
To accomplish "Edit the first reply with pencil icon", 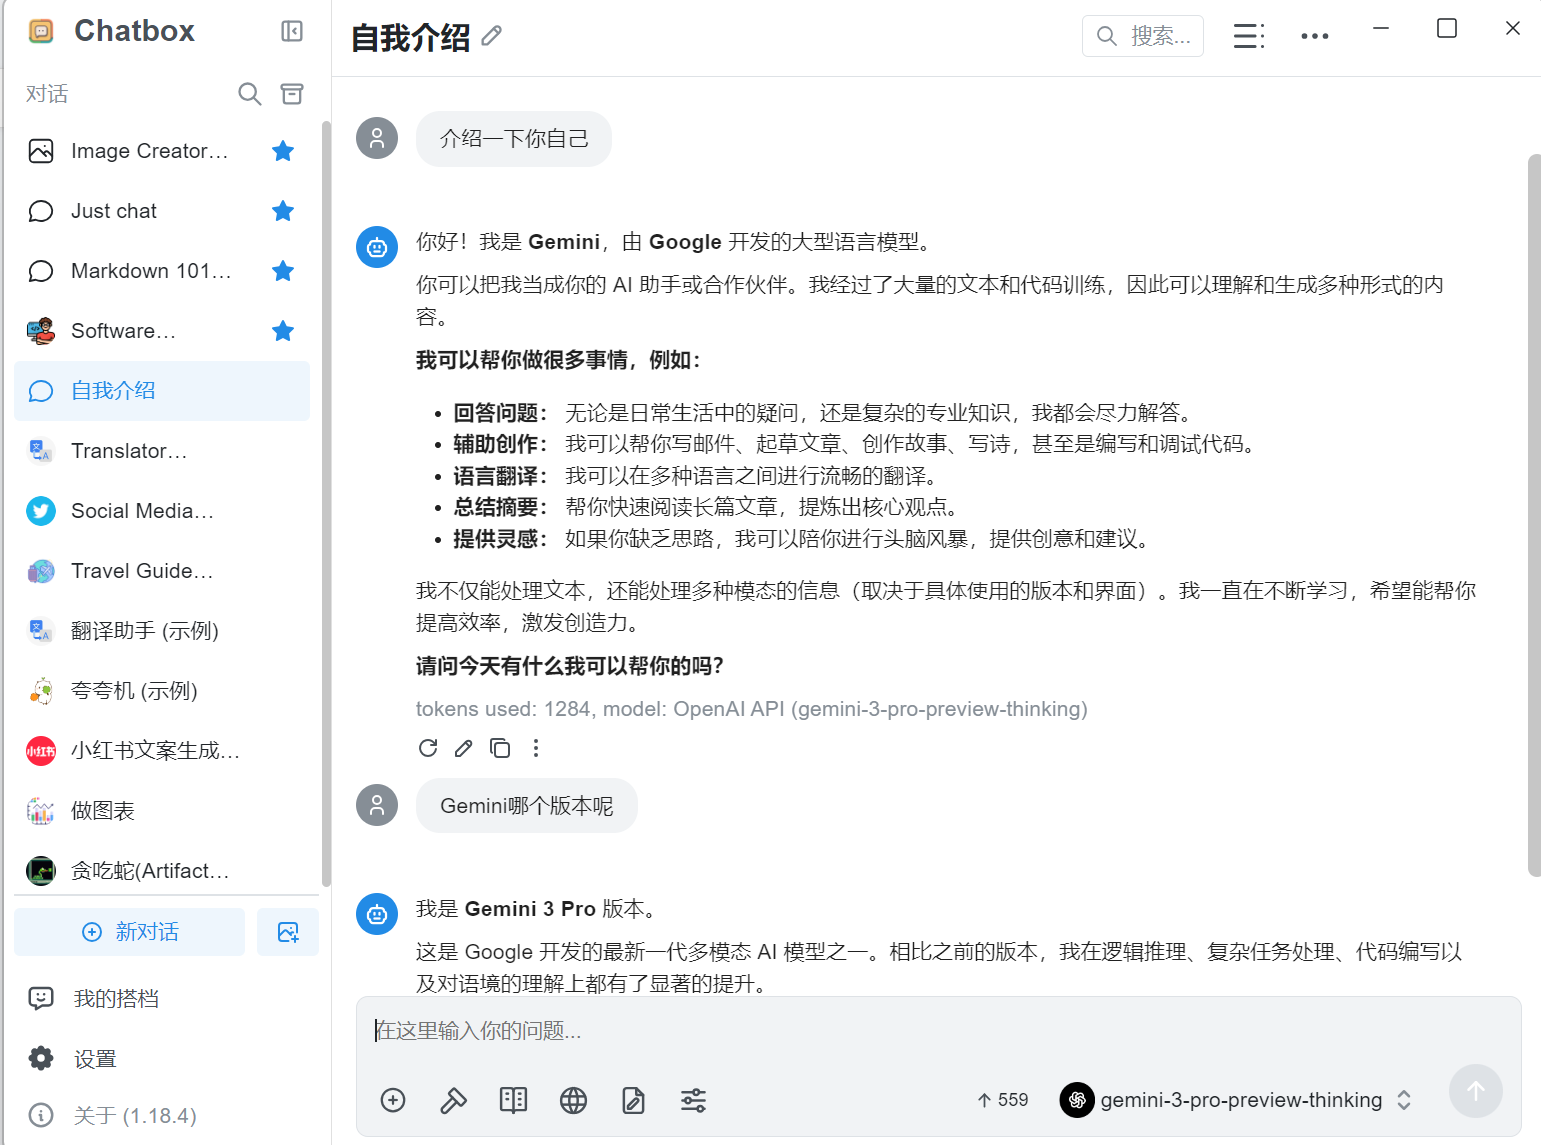I will point(464,748).
